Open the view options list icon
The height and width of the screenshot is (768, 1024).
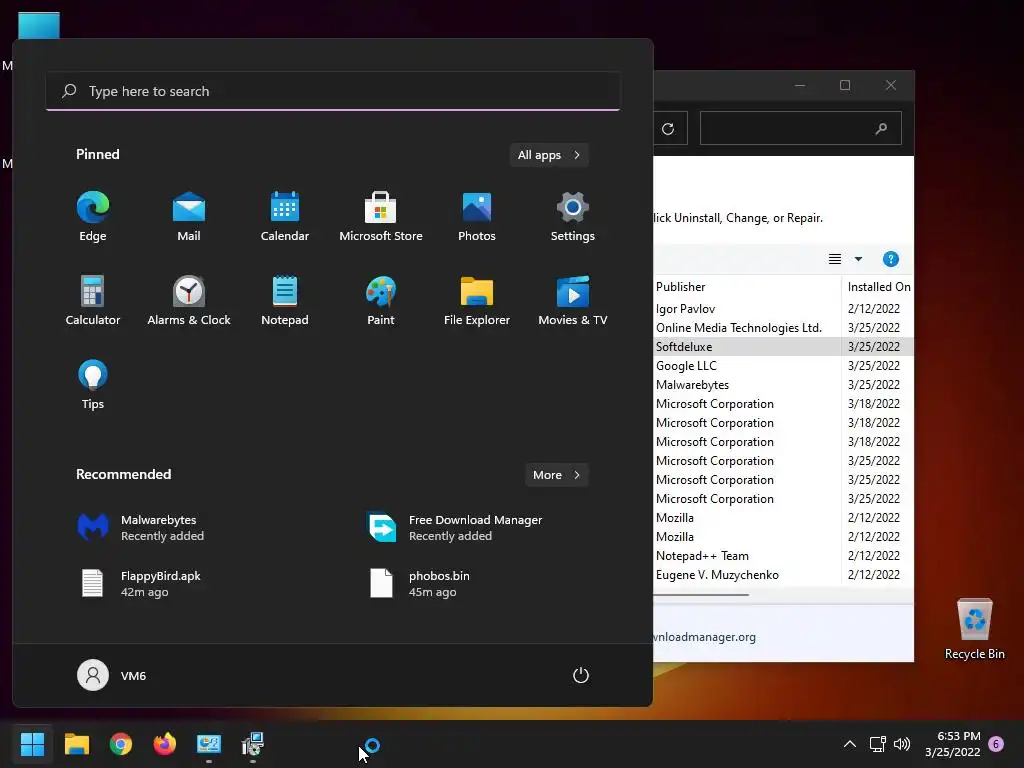coord(835,259)
